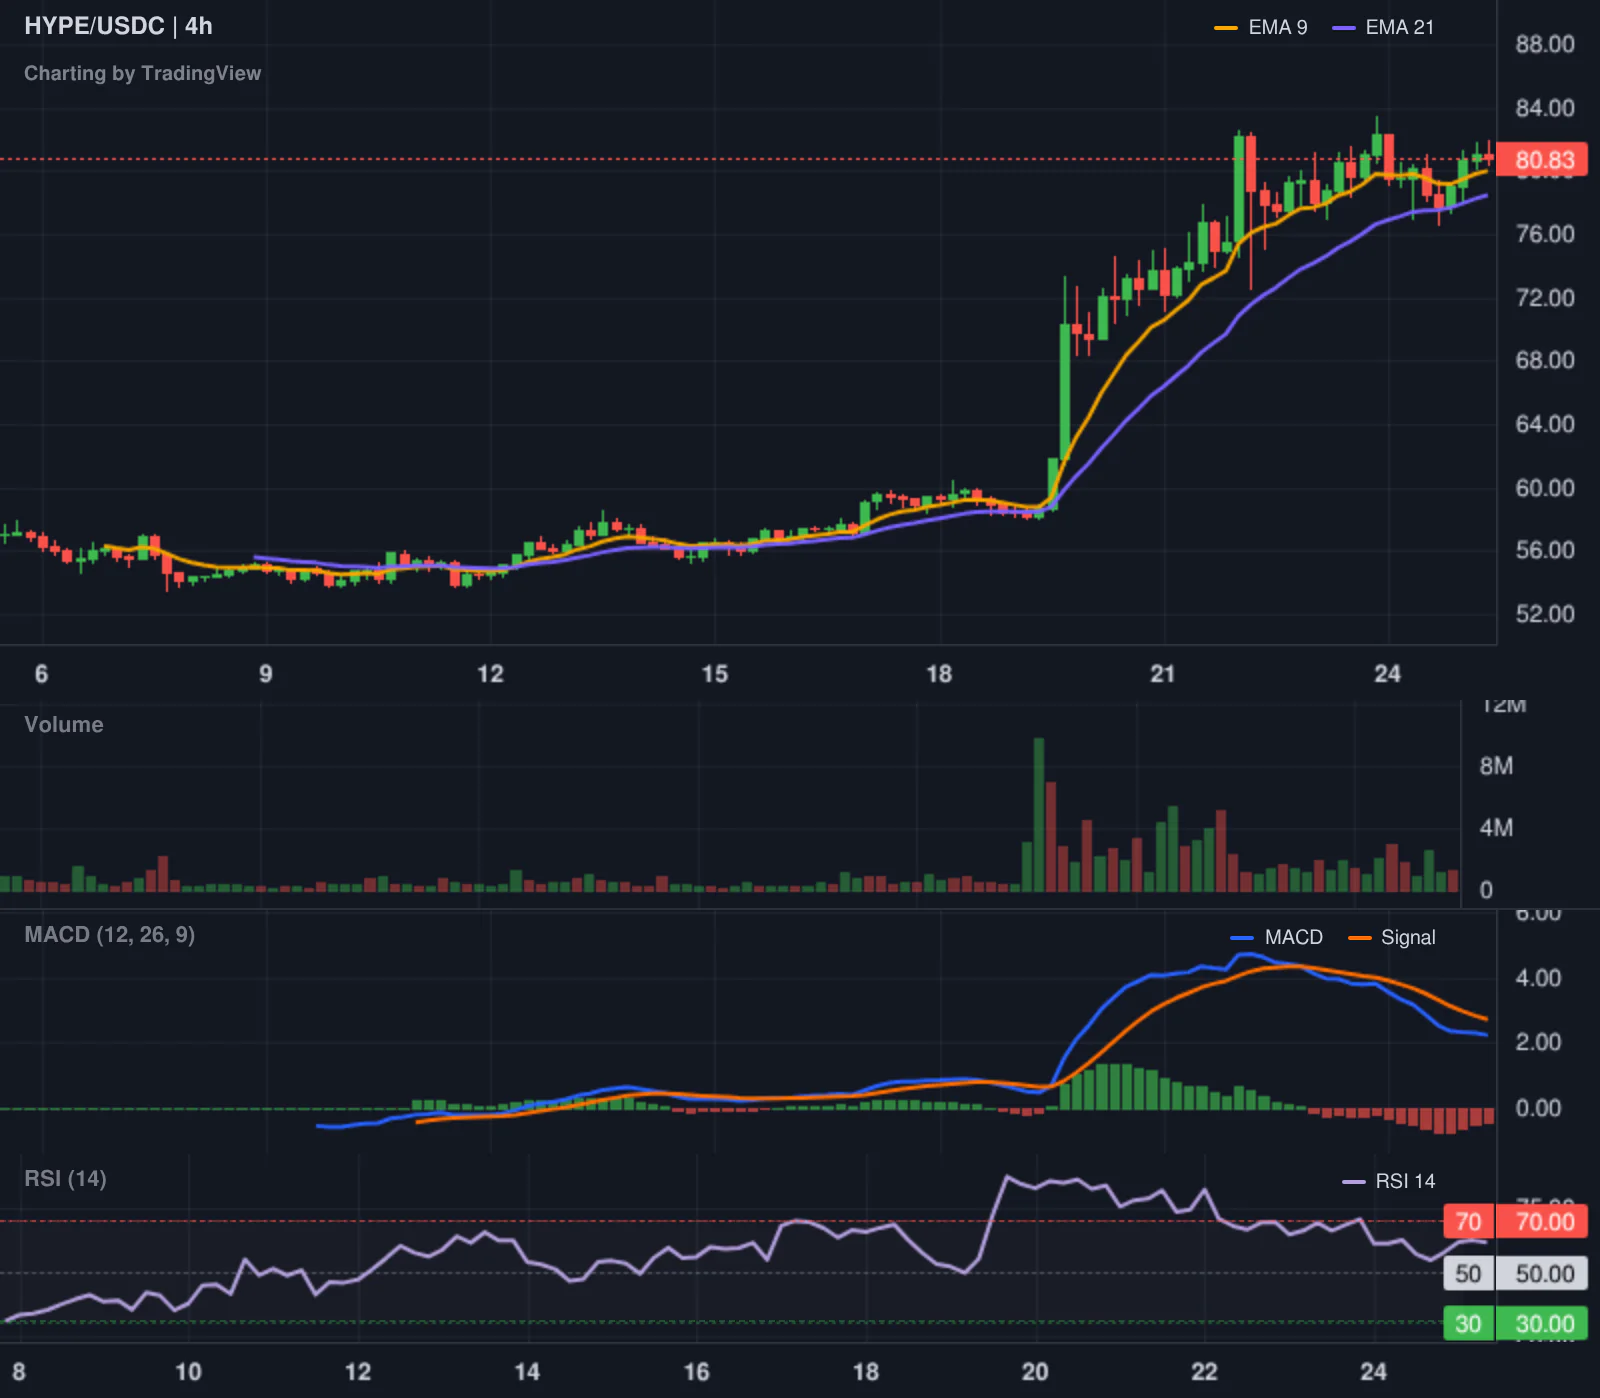The height and width of the screenshot is (1398, 1600).
Task: Click the 56.00 price axis label
Action: click(1545, 550)
